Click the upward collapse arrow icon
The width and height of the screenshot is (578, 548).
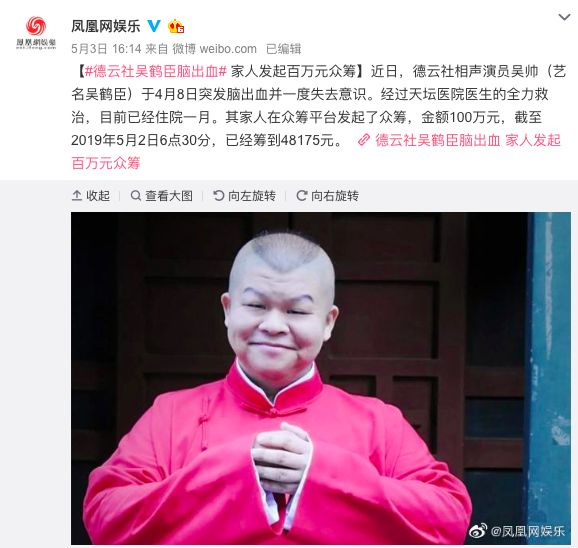[x=77, y=196]
